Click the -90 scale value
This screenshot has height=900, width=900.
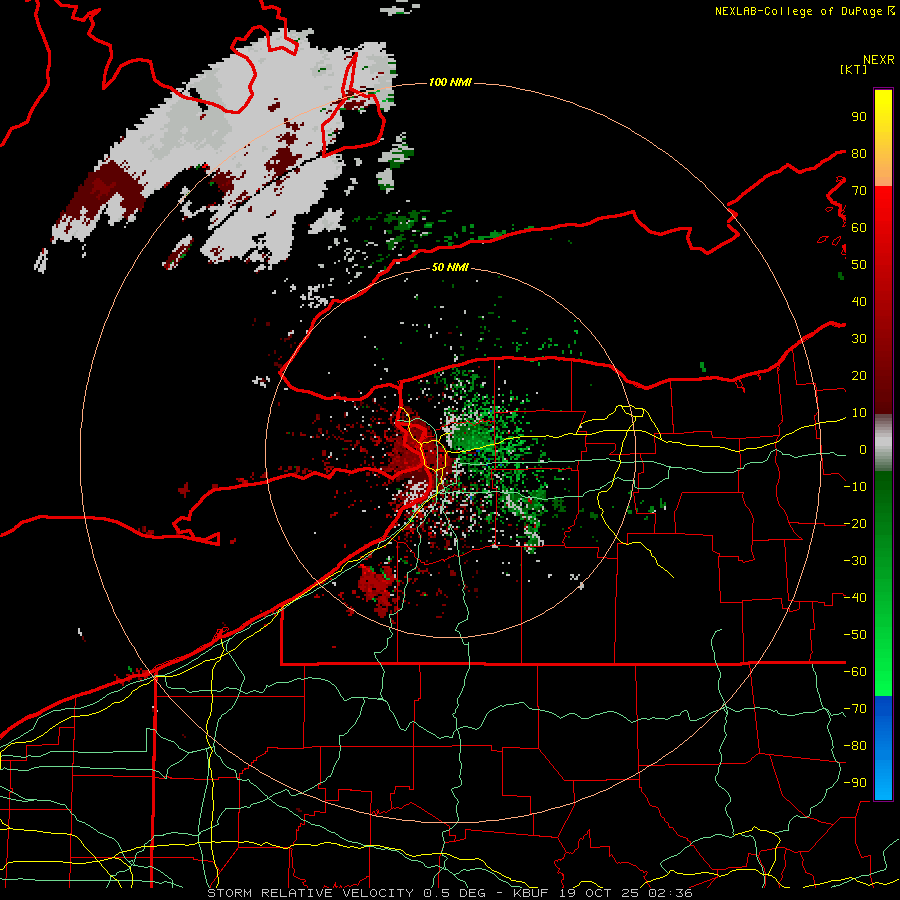coord(855,783)
